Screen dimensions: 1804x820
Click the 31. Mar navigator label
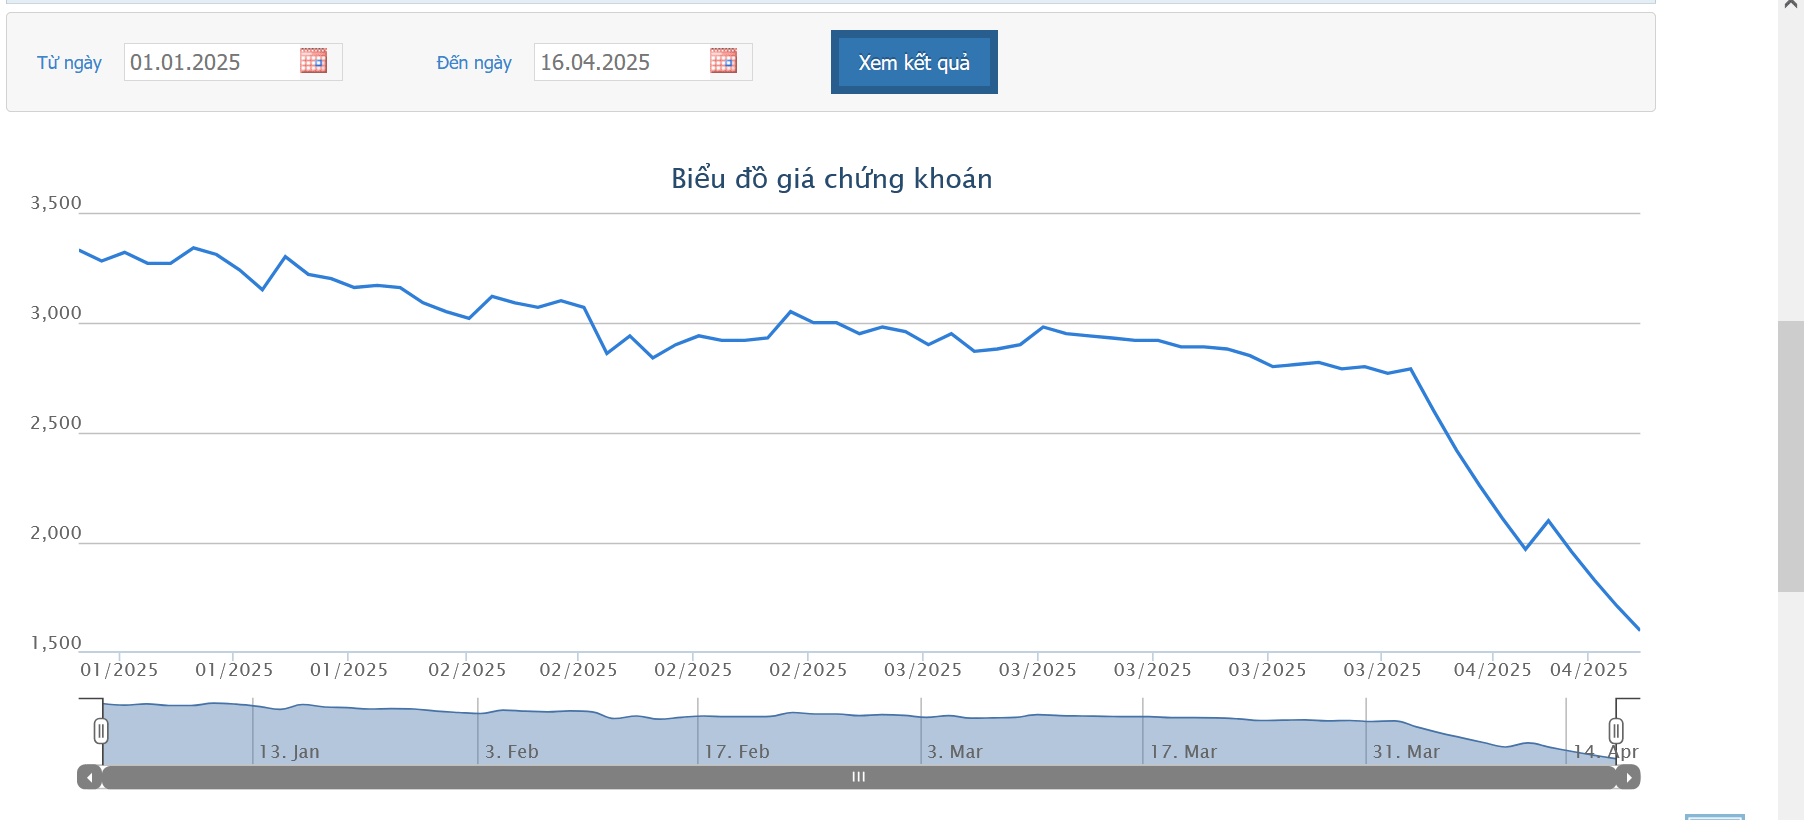[1406, 752]
